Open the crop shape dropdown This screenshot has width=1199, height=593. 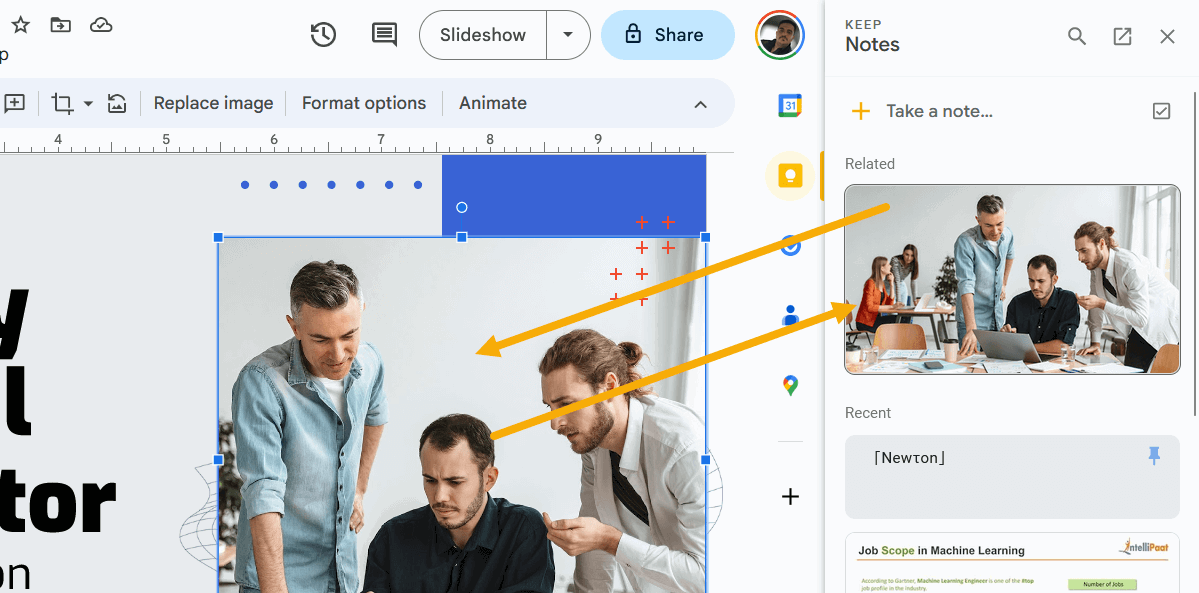pyautogui.click(x=86, y=103)
